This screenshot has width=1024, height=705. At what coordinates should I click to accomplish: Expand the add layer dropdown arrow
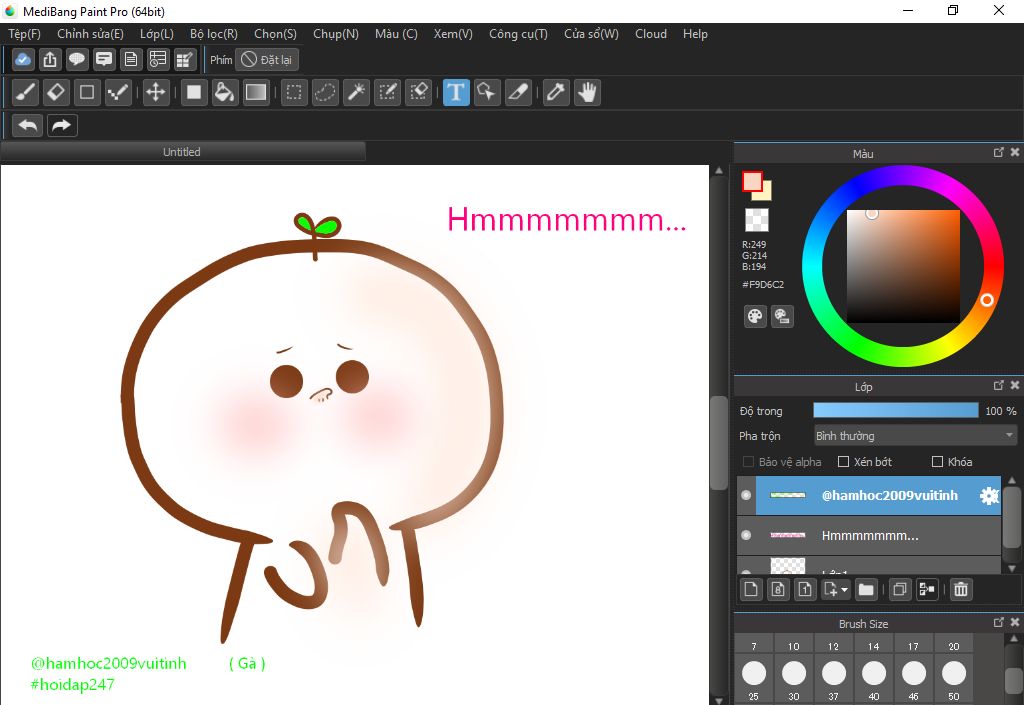pos(844,590)
